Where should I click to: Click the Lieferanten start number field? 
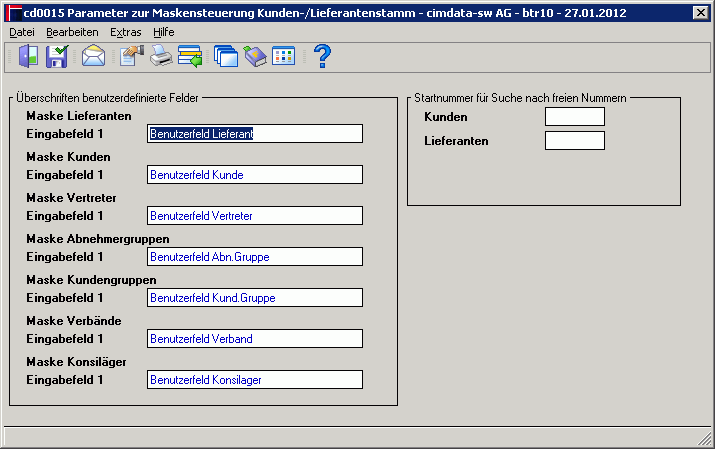point(575,140)
